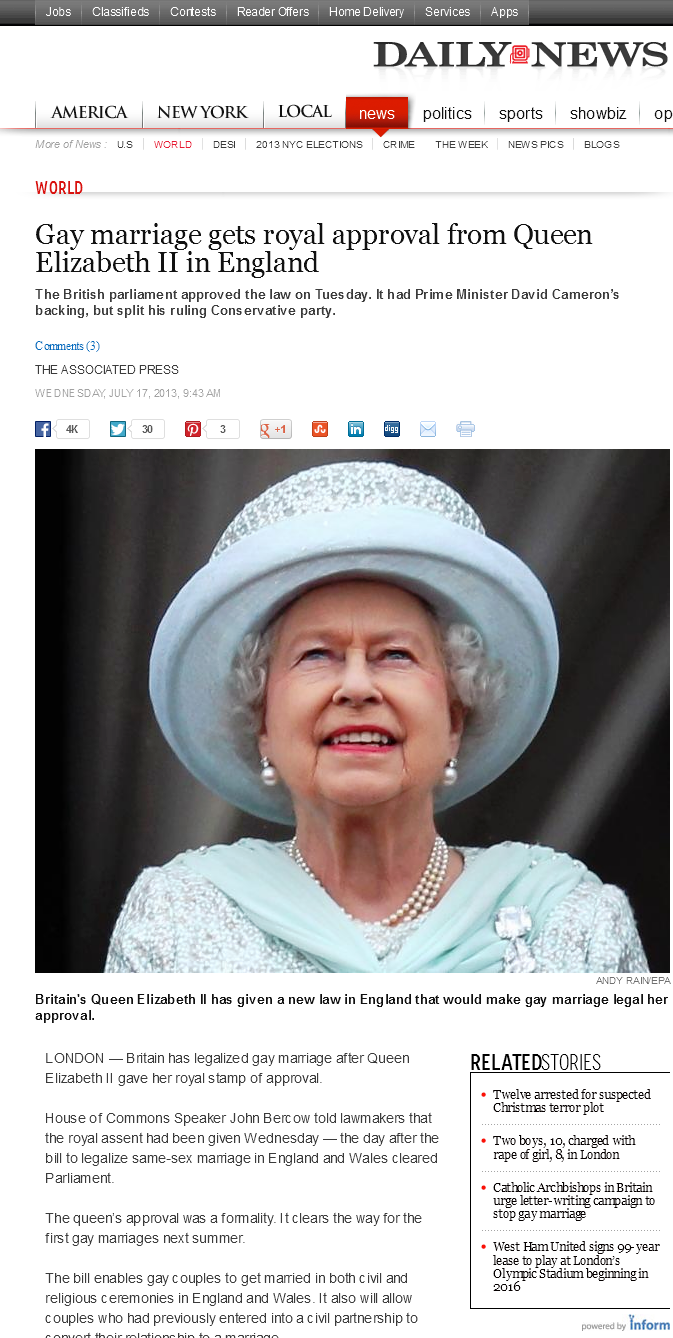
Task: Select the NEW YORK edition tab
Action: click(x=203, y=113)
